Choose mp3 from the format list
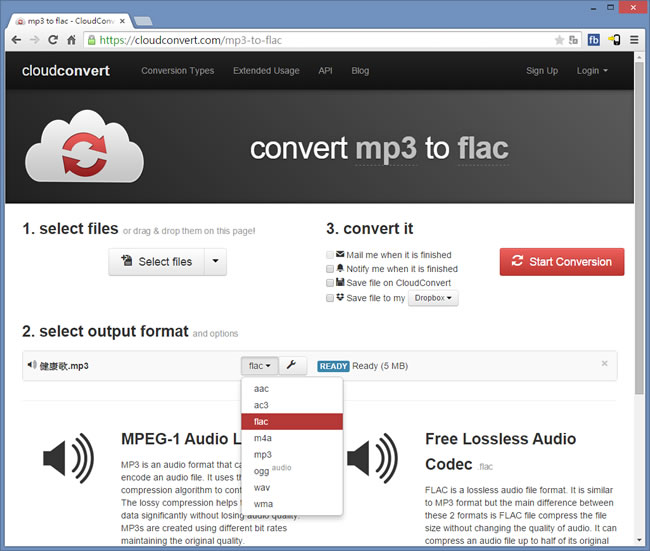The image size is (650, 551). click(292, 455)
